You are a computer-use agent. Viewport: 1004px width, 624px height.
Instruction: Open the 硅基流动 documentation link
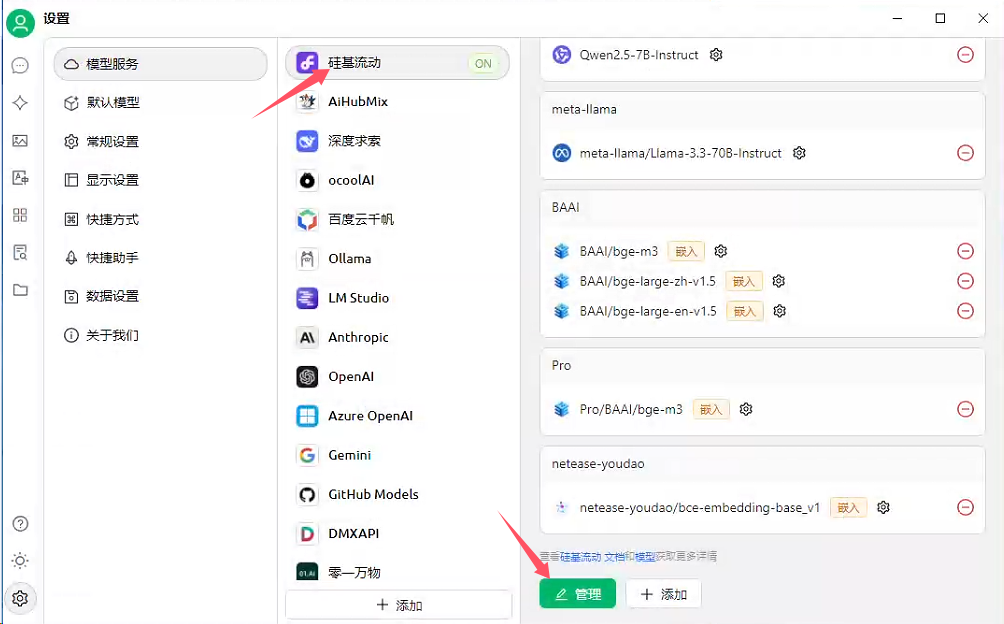coord(592,557)
